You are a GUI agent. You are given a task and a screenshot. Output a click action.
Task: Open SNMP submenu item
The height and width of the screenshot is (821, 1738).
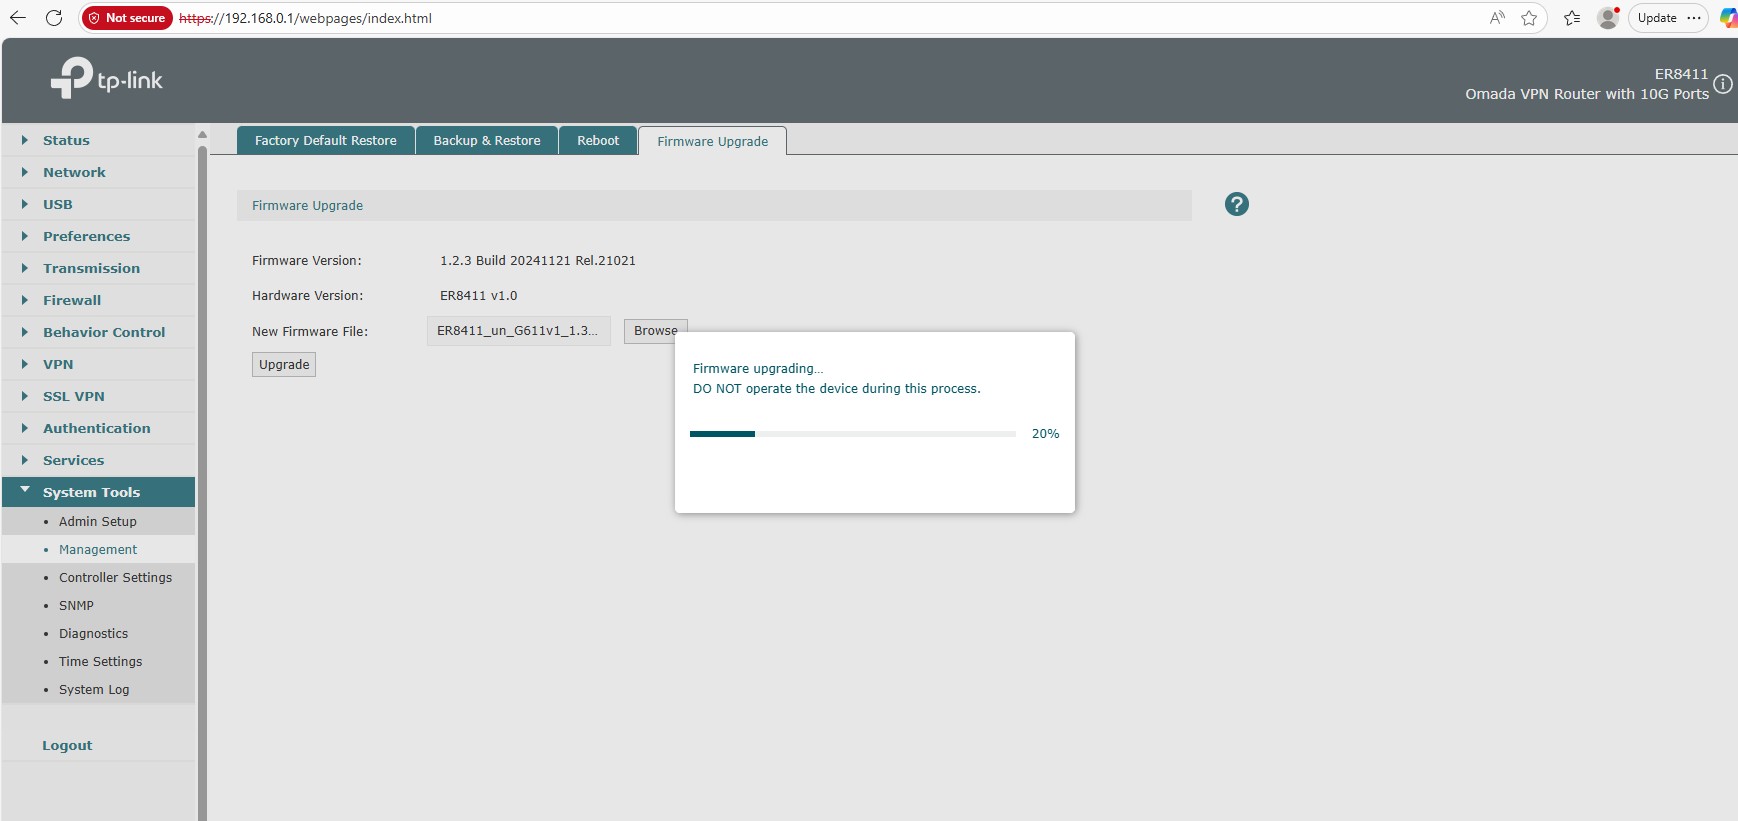(98, 605)
